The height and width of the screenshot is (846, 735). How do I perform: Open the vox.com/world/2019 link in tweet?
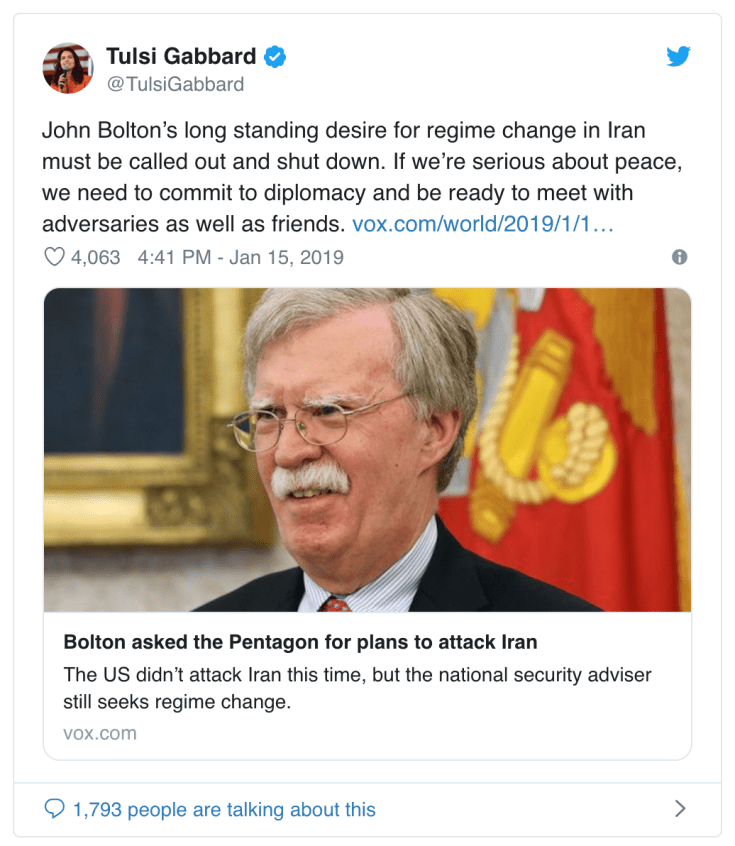pos(483,224)
